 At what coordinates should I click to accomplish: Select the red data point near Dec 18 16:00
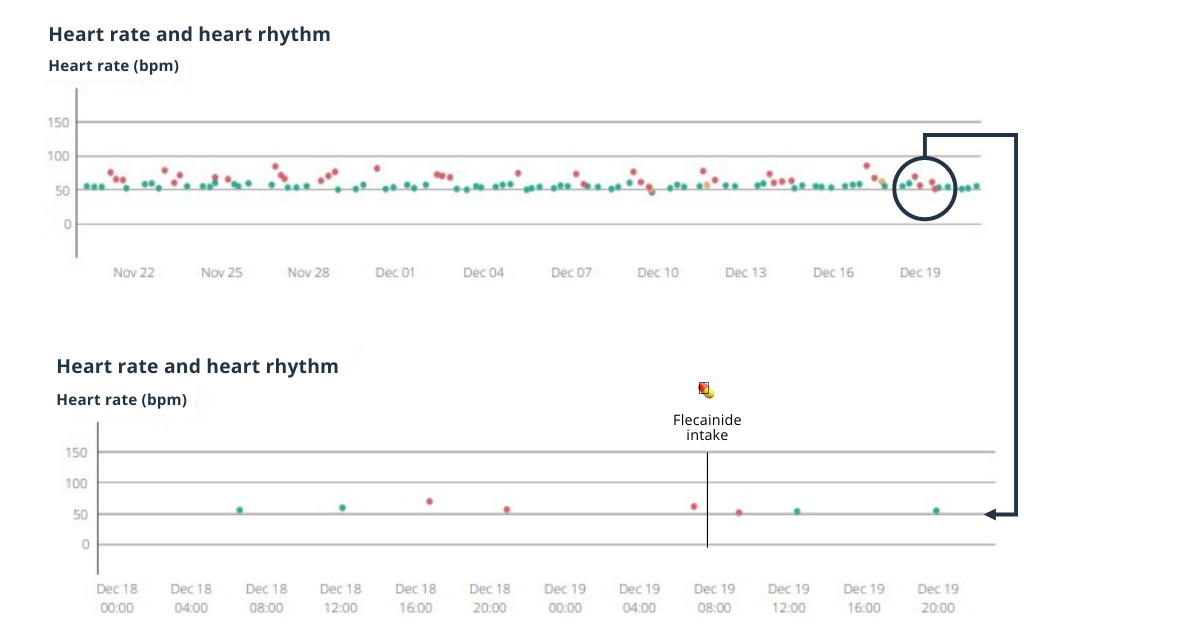429,501
